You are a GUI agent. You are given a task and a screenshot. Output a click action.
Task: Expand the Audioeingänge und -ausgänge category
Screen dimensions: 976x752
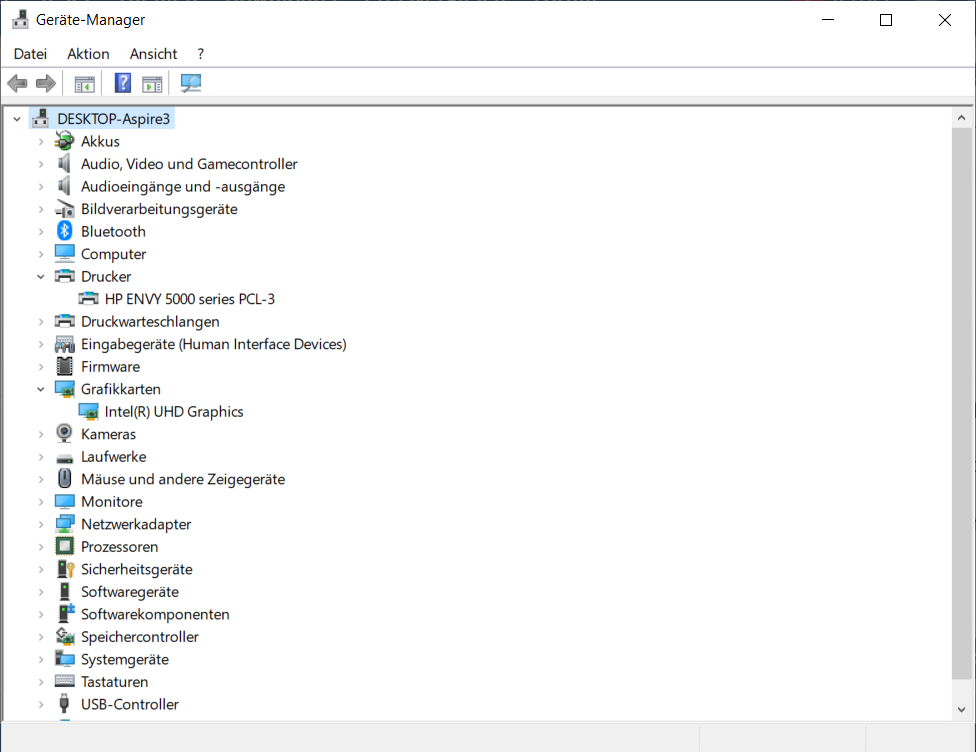(x=41, y=186)
